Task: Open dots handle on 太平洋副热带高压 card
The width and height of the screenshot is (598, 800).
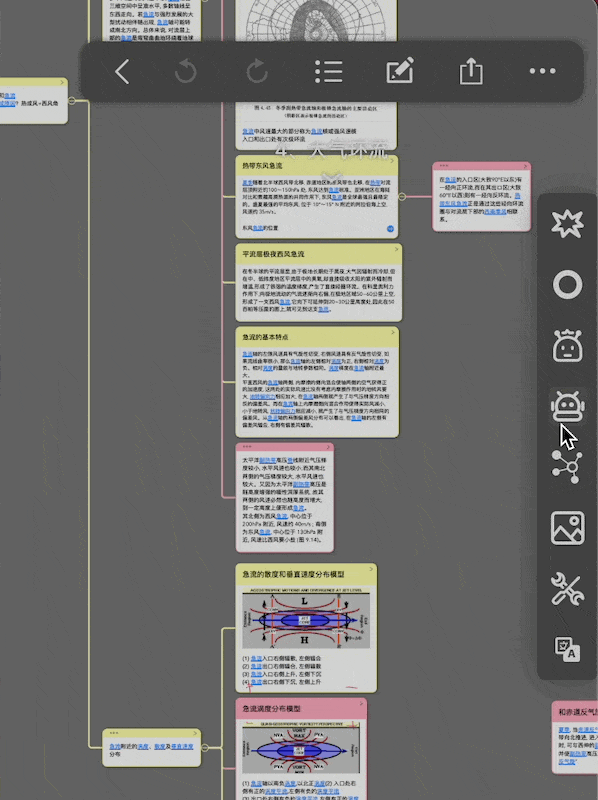Action: [x=247, y=447]
